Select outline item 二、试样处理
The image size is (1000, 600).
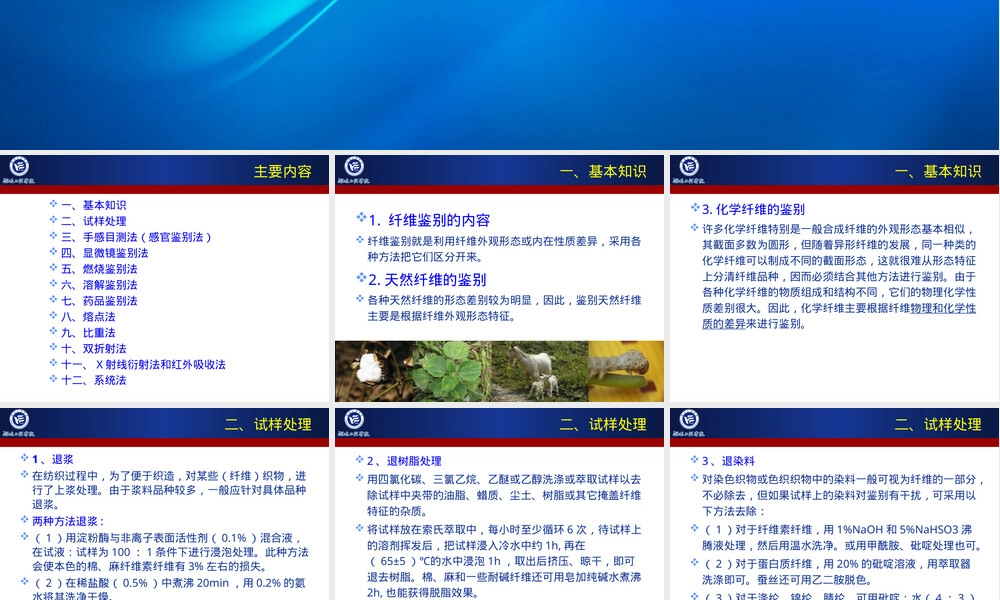[x=94, y=221]
